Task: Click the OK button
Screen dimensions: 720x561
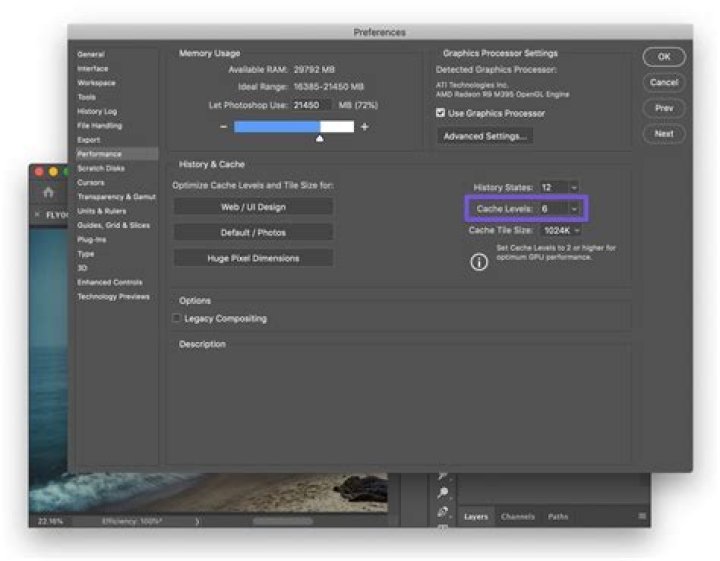Action: pyautogui.click(x=664, y=57)
